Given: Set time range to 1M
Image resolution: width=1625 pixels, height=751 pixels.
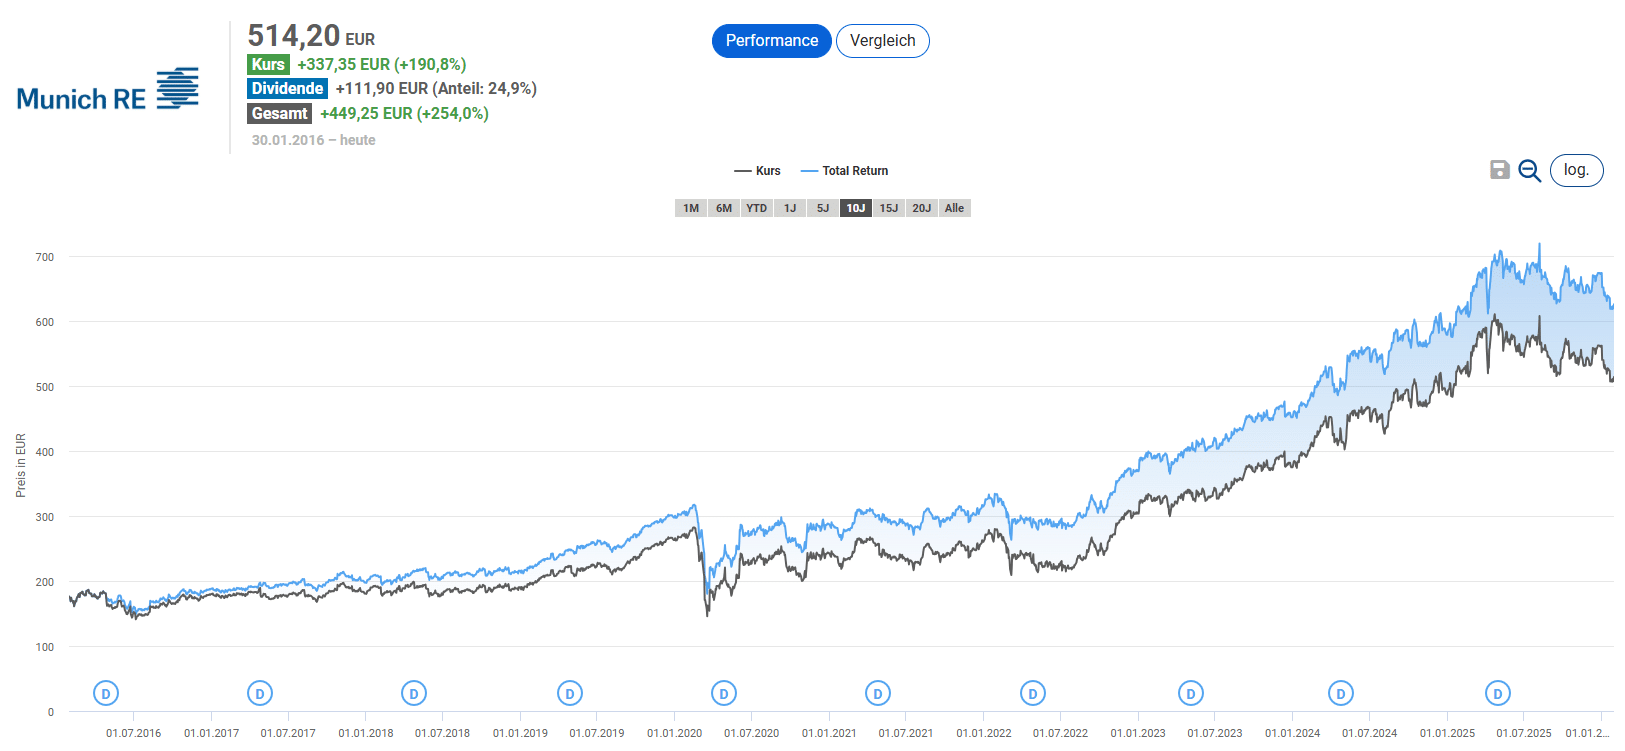Looking at the screenshot, I should (691, 208).
